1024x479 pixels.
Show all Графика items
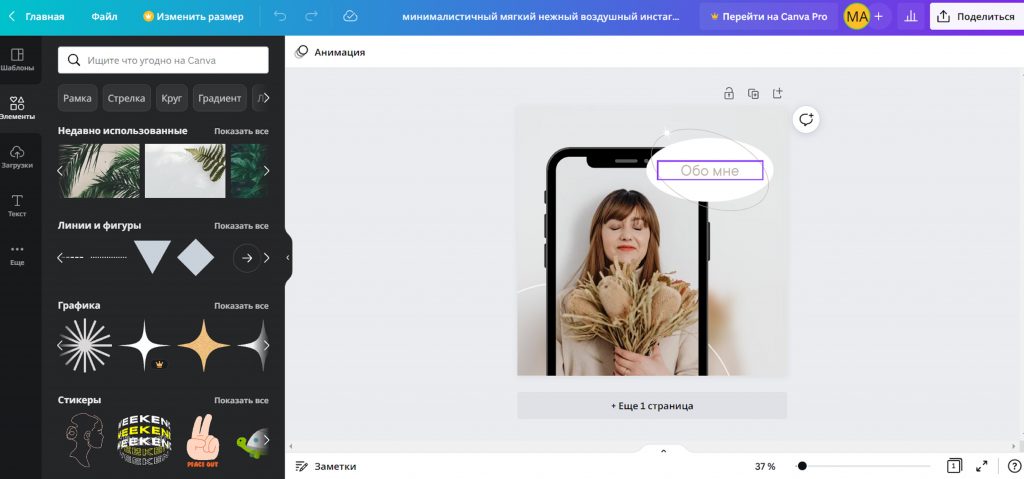click(x=241, y=306)
